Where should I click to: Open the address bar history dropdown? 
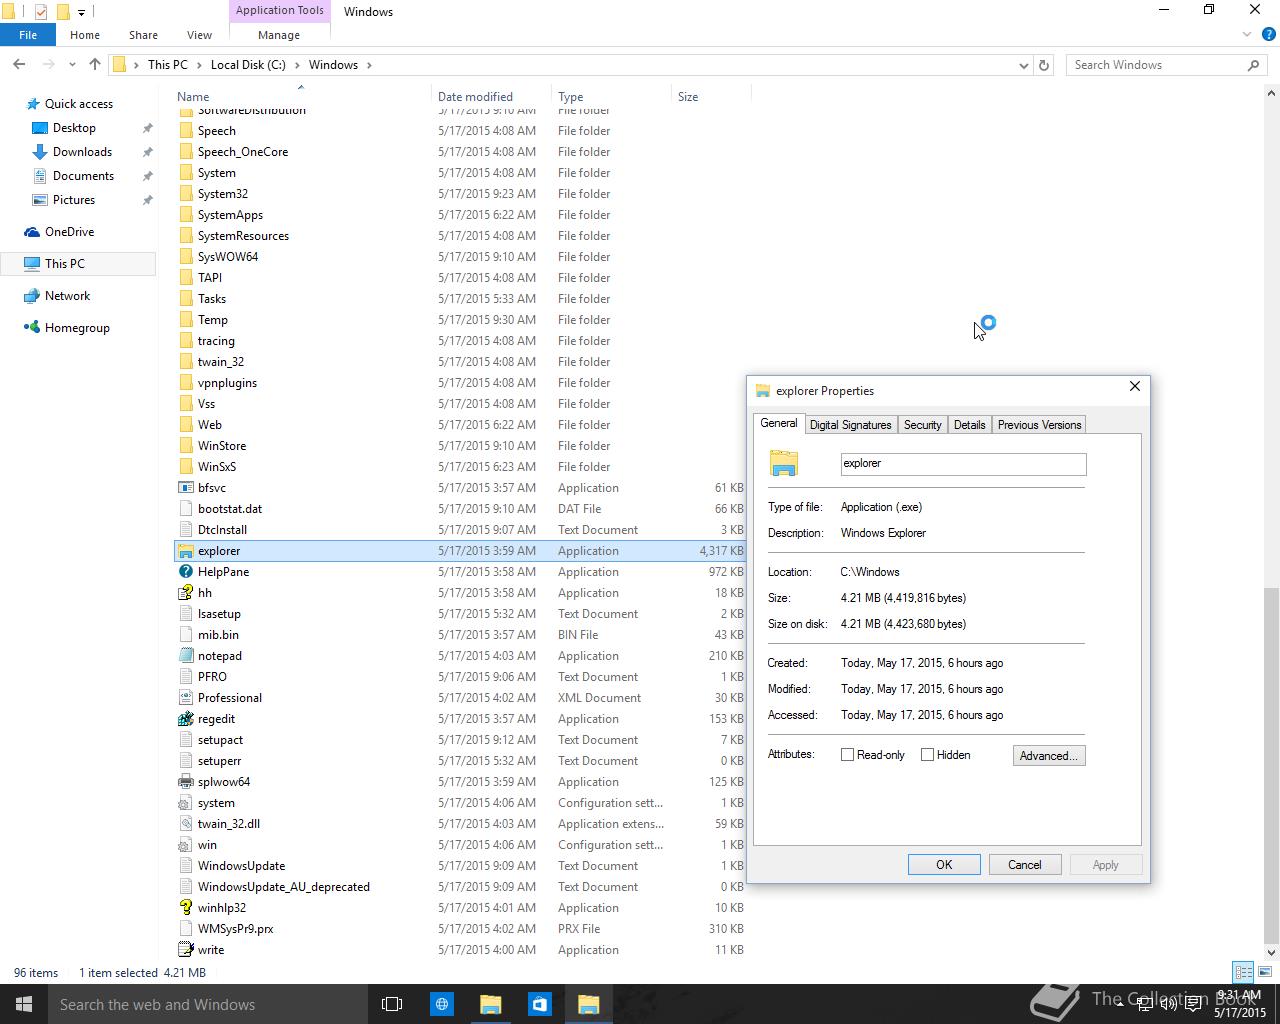coord(1023,65)
